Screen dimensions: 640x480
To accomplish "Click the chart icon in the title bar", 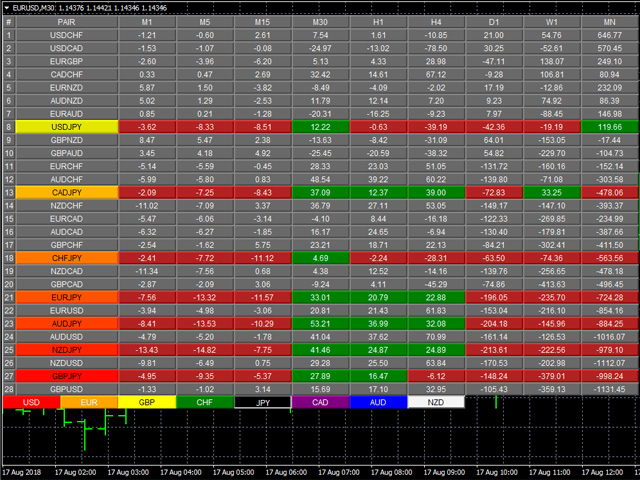I will click(x=7, y=7).
